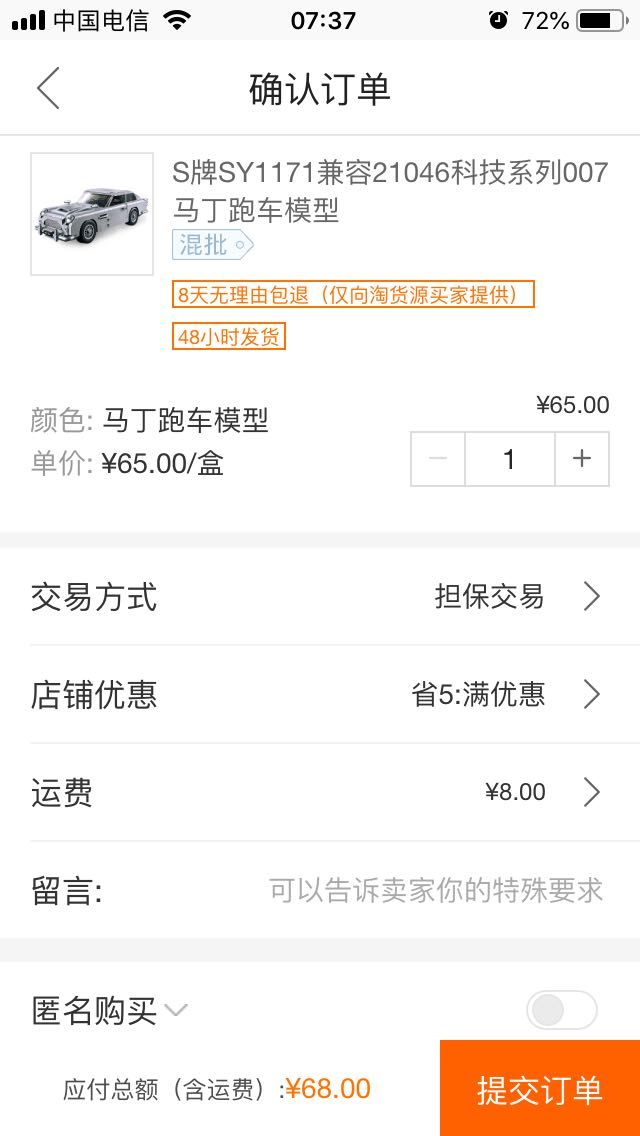Screen dimensions: 640x1136
Task: Focus the 留言 message input field
Action: point(320,890)
